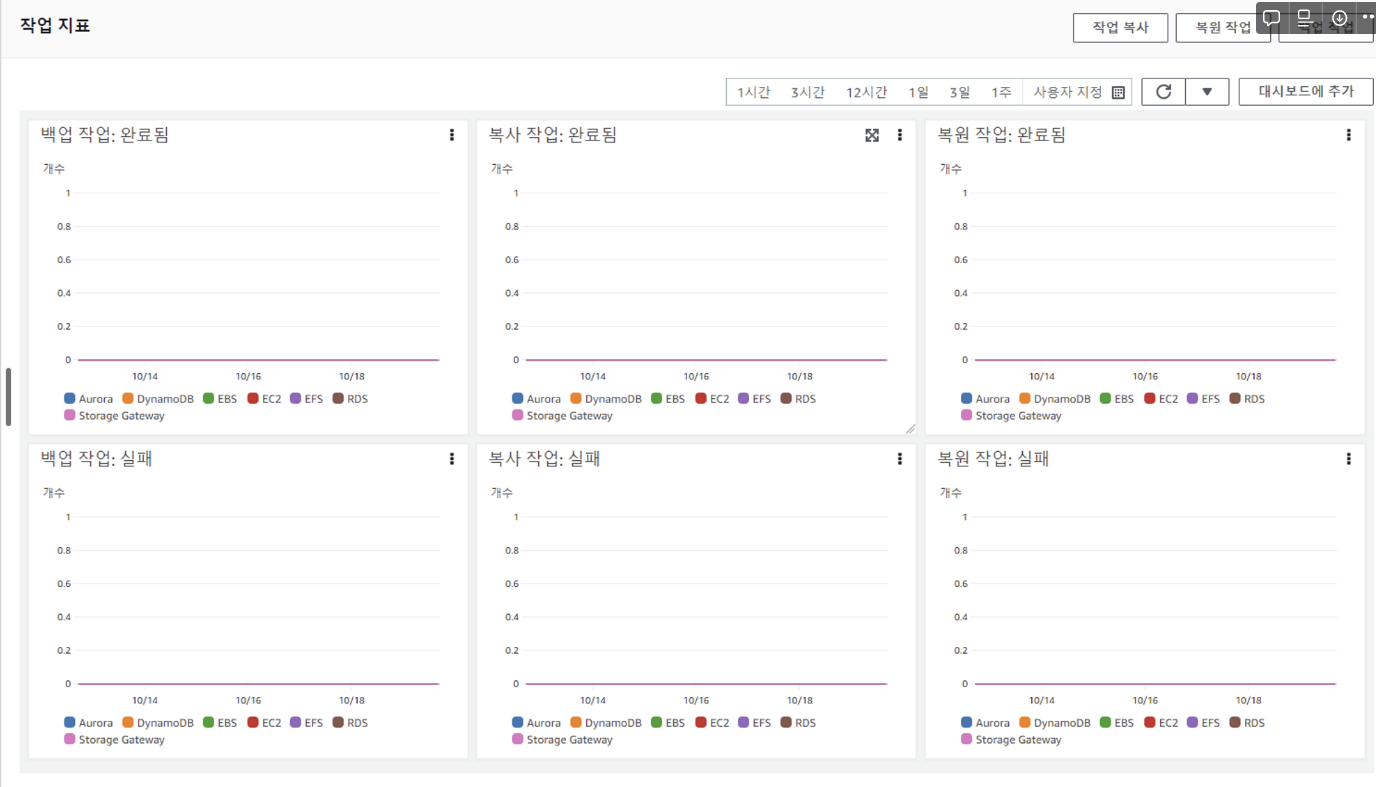The image size is (1376, 787).
Task: Toggle DynamoDB legend in 백업 작업: 완료됨 chart
Action: (x=158, y=399)
